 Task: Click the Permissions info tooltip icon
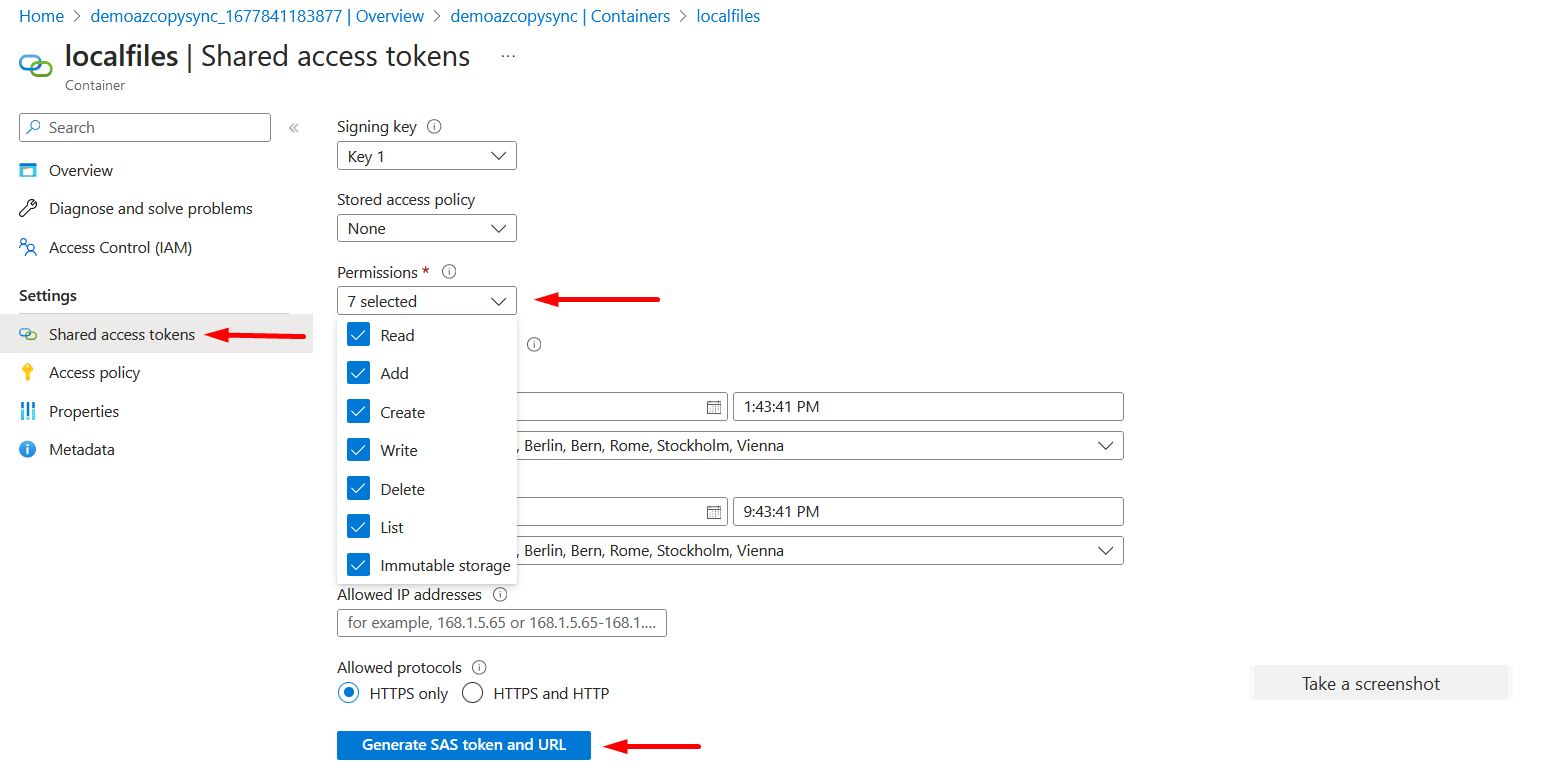coord(448,270)
